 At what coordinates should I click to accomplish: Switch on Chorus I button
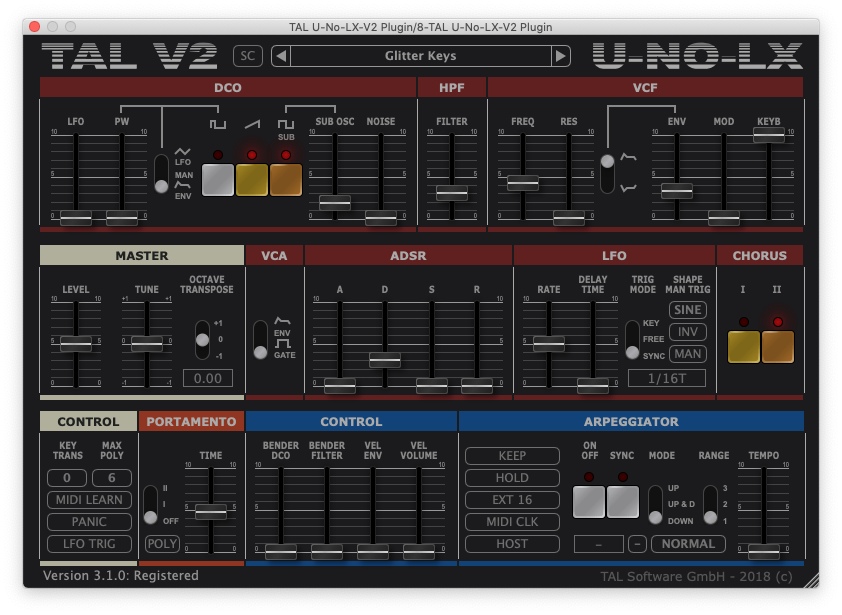coord(744,347)
